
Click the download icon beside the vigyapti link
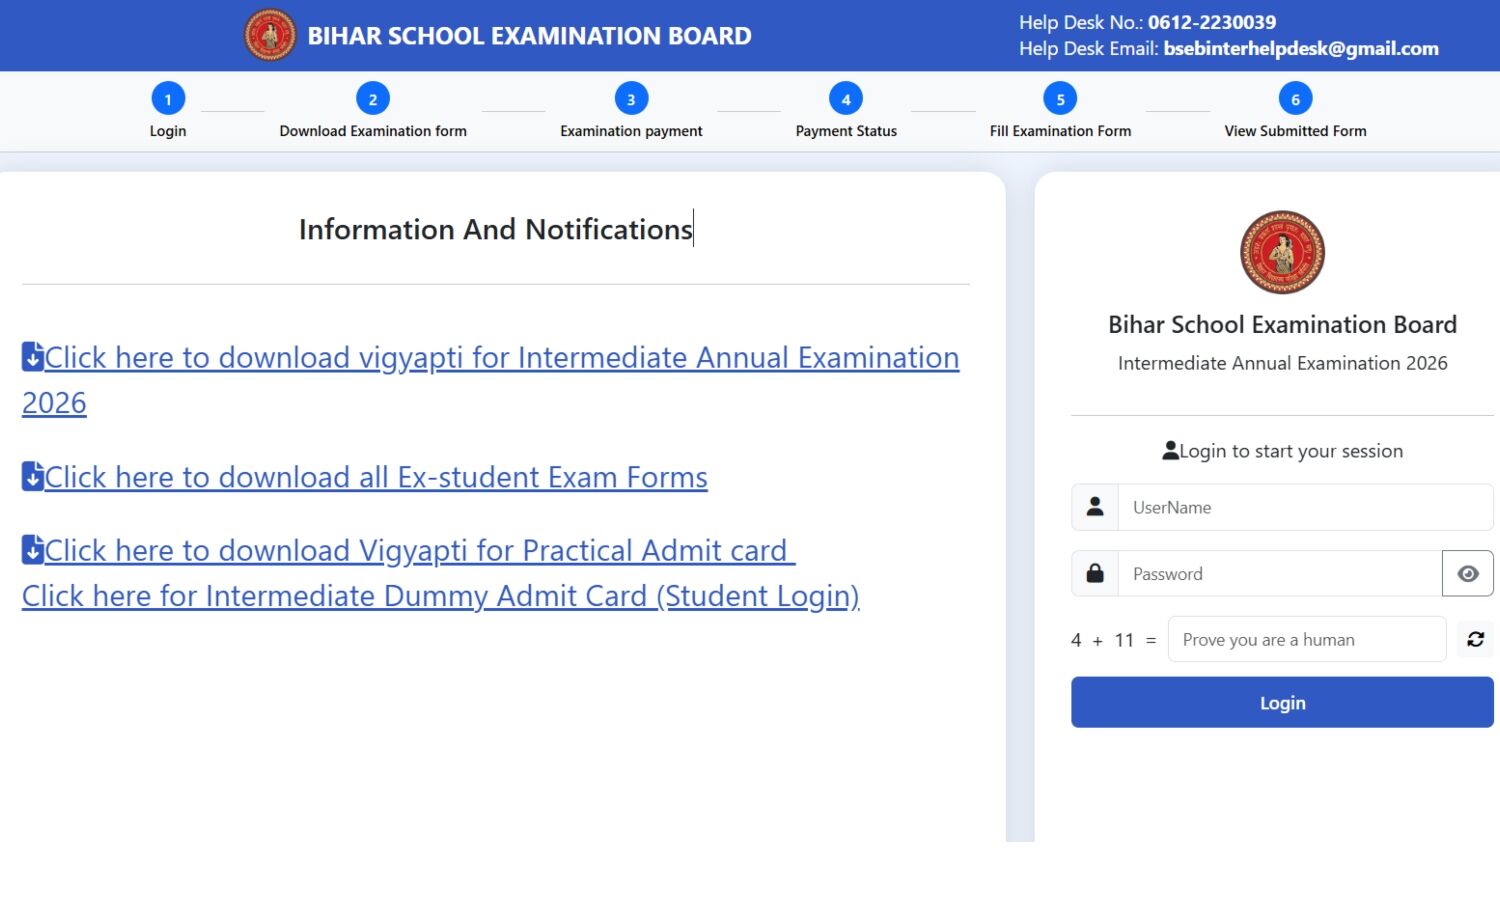(33, 357)
